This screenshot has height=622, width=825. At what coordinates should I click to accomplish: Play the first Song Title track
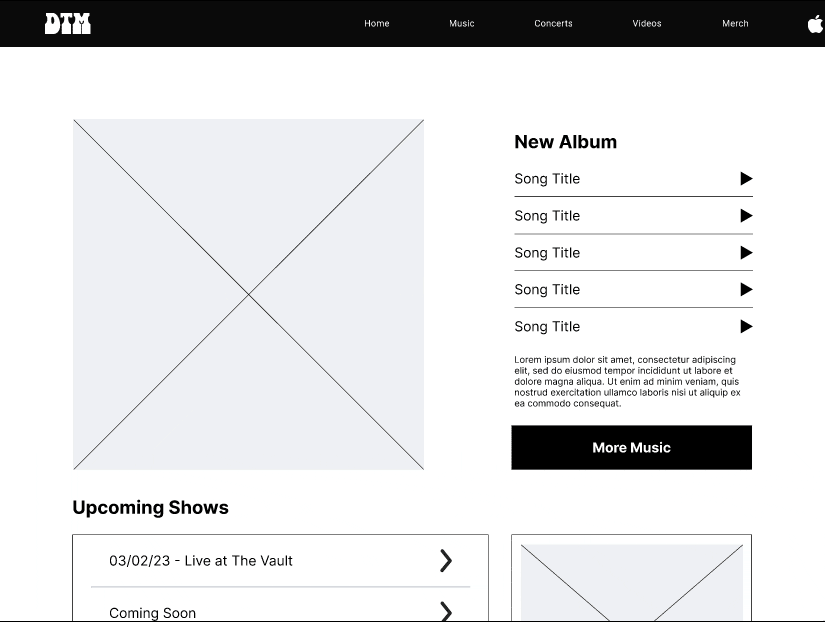pos(746,179)
